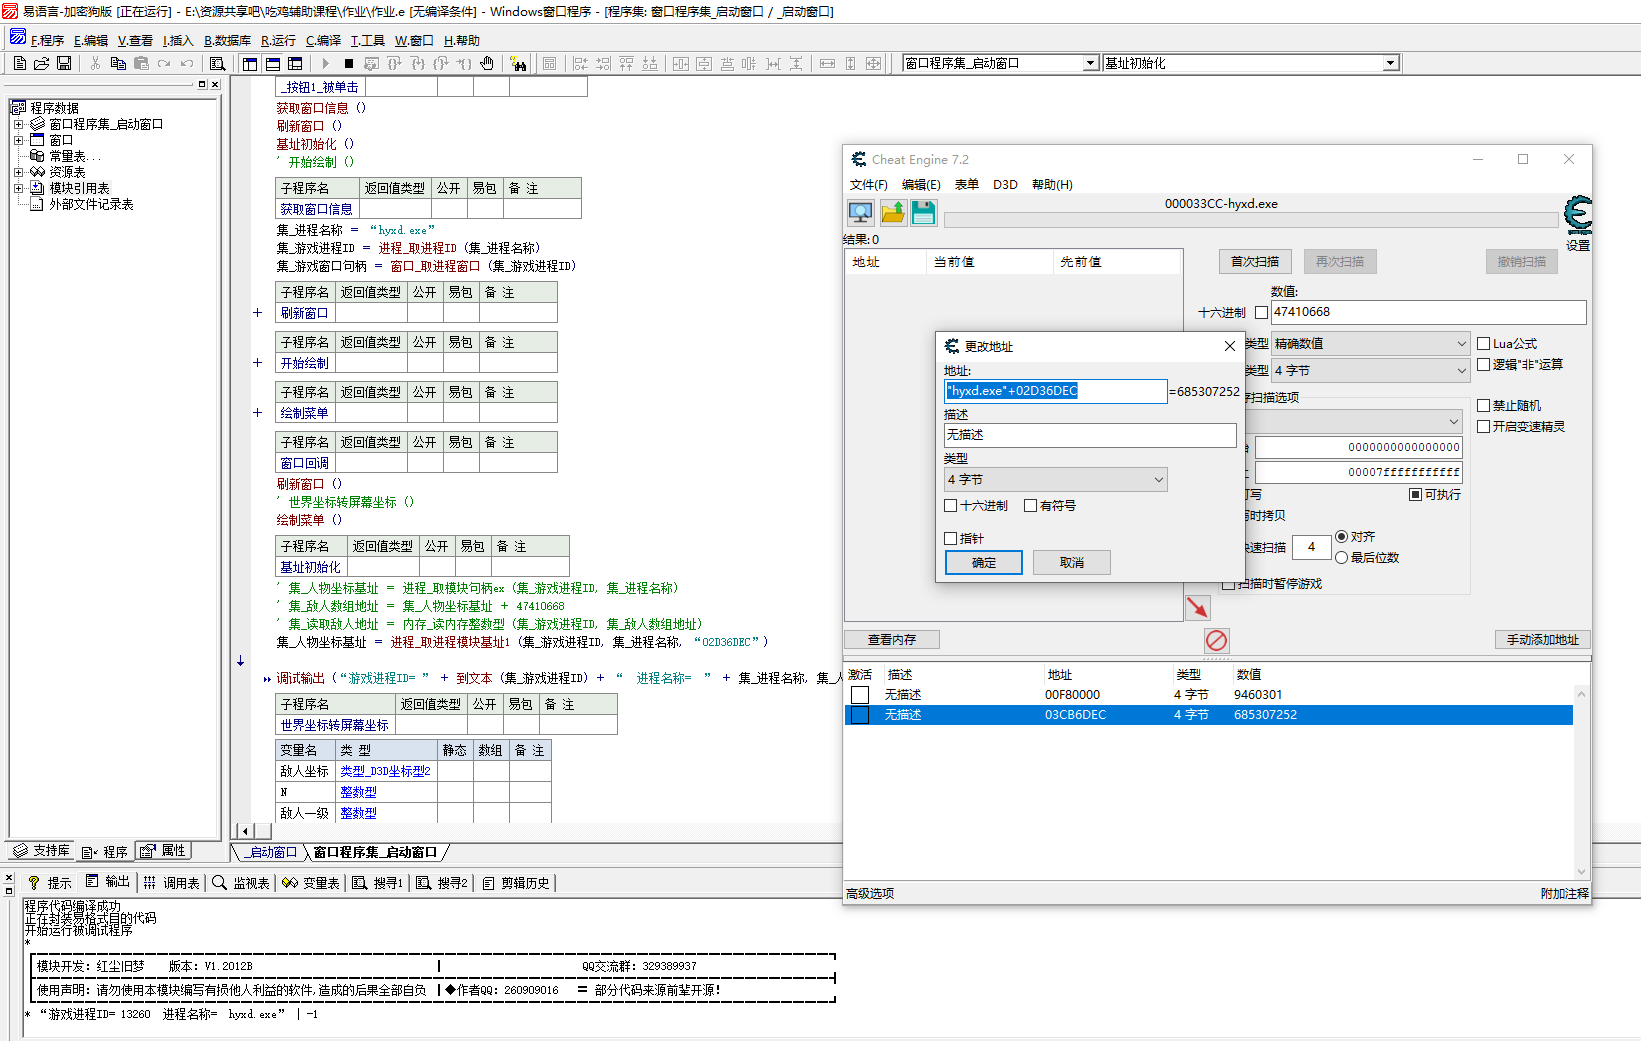Click the Redo arrow icon in toolbar
Image resolution: width=1641 pixels, height=1041 pixels.
[x=164, y=63]
